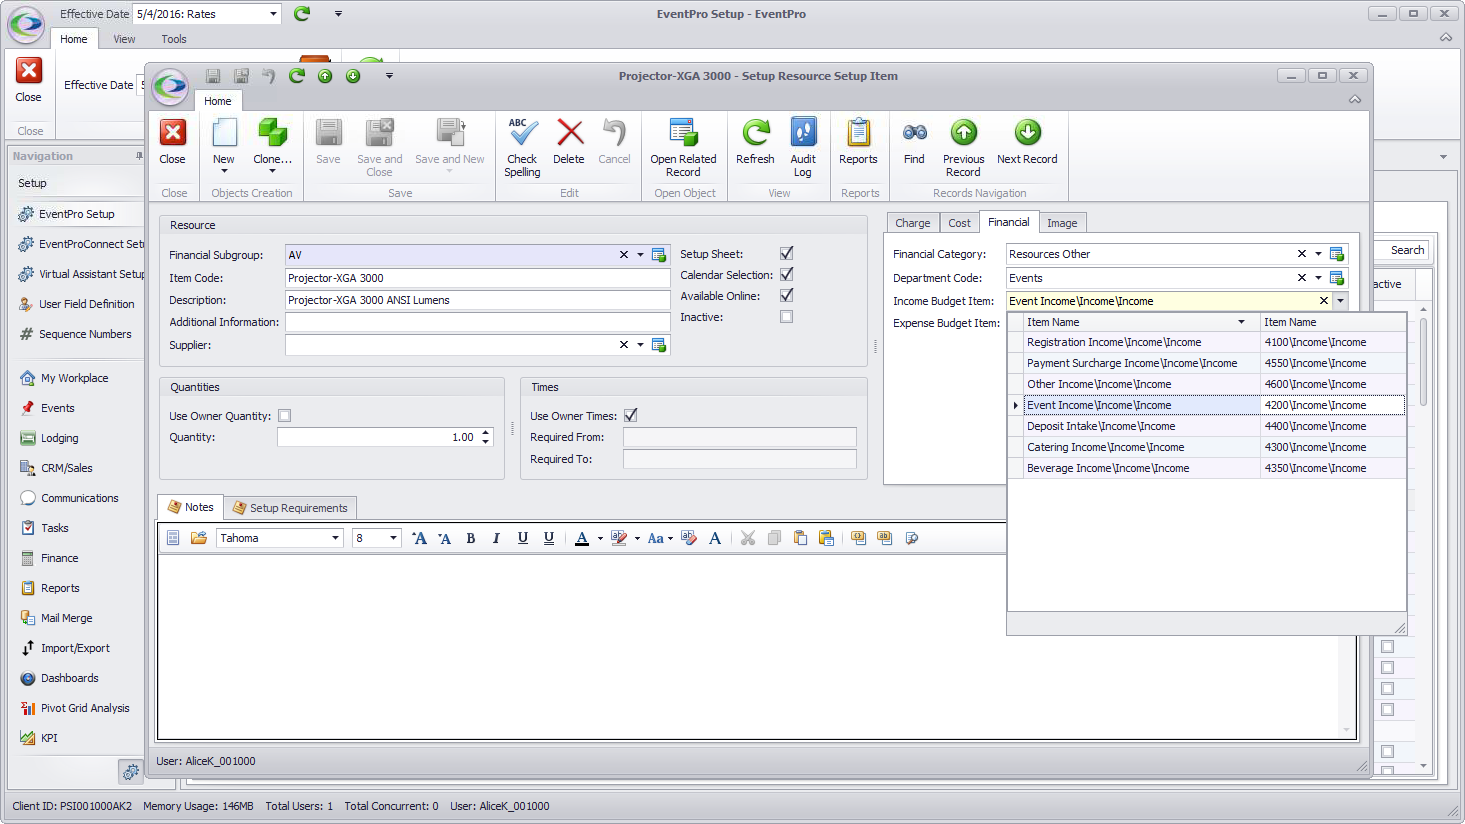Switch to the Charge tab
1465x824 pixels.
click(912, 223)
